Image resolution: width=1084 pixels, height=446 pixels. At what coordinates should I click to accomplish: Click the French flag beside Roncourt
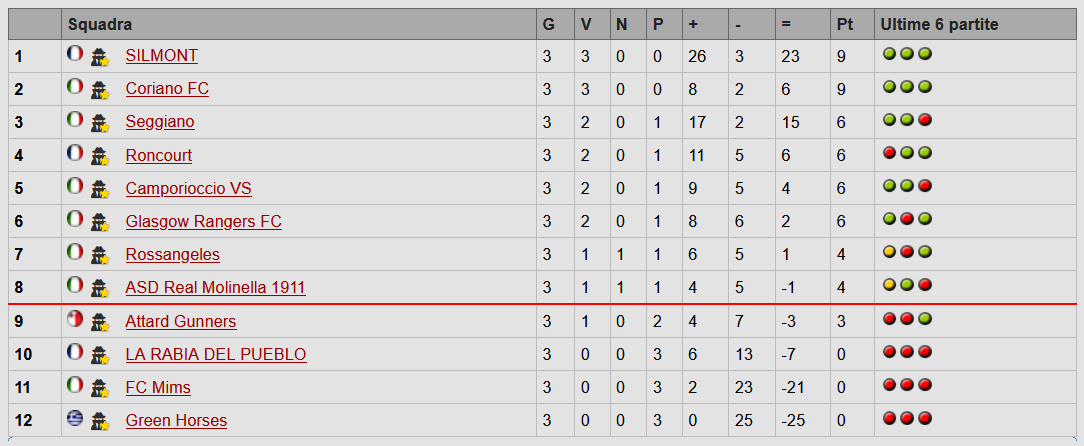click(x=74, y=153)
